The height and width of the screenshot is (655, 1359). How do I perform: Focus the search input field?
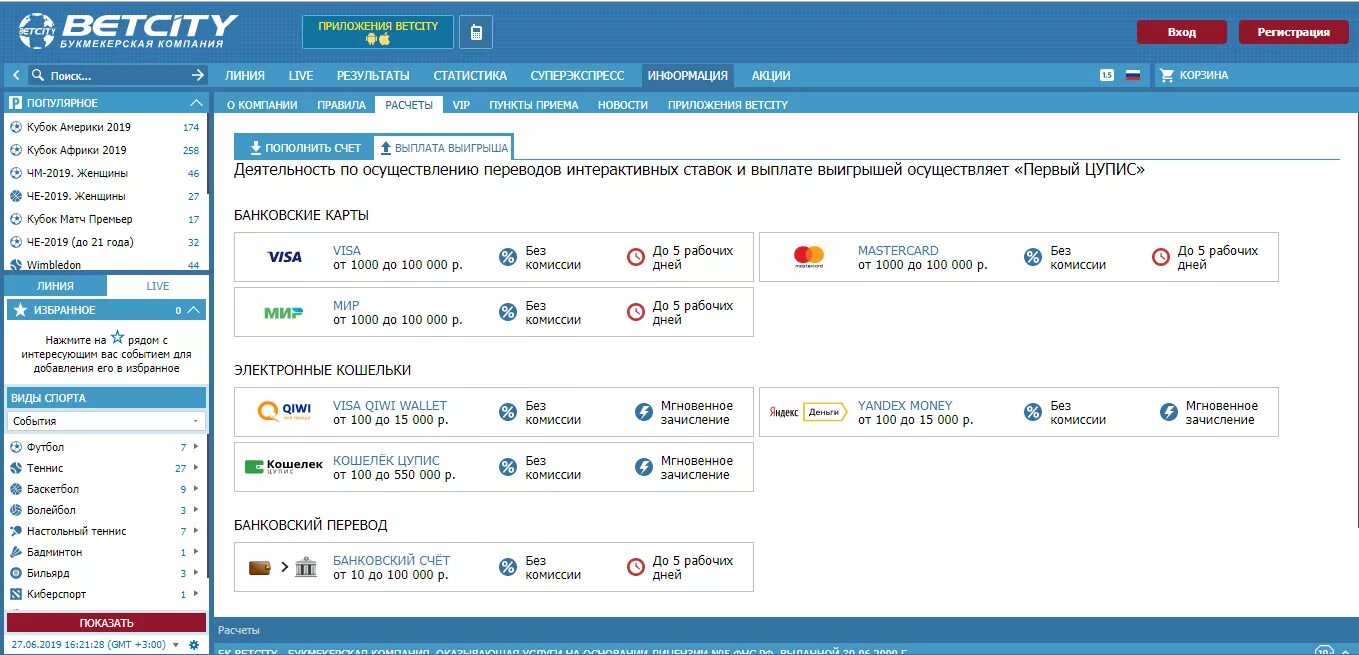117,75
